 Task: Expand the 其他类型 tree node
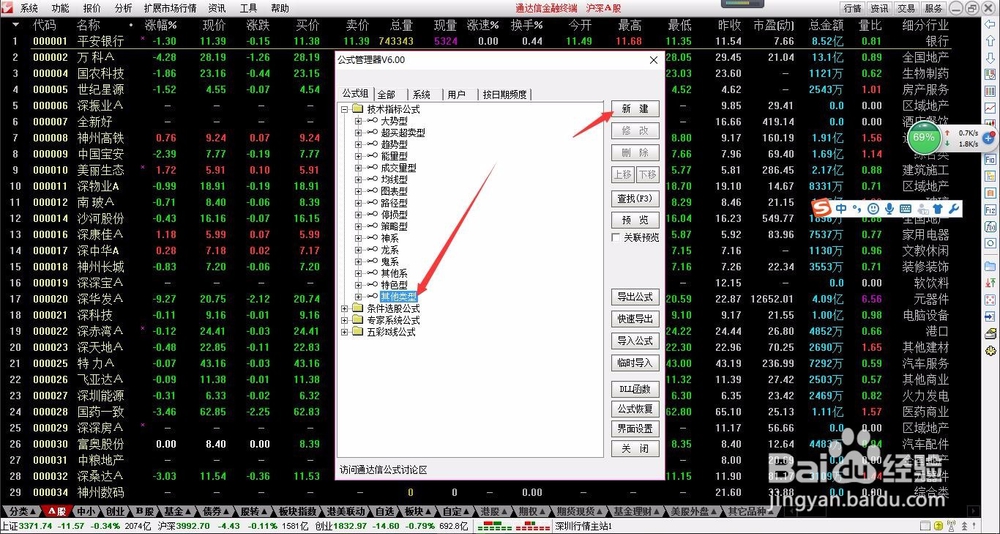358,297
